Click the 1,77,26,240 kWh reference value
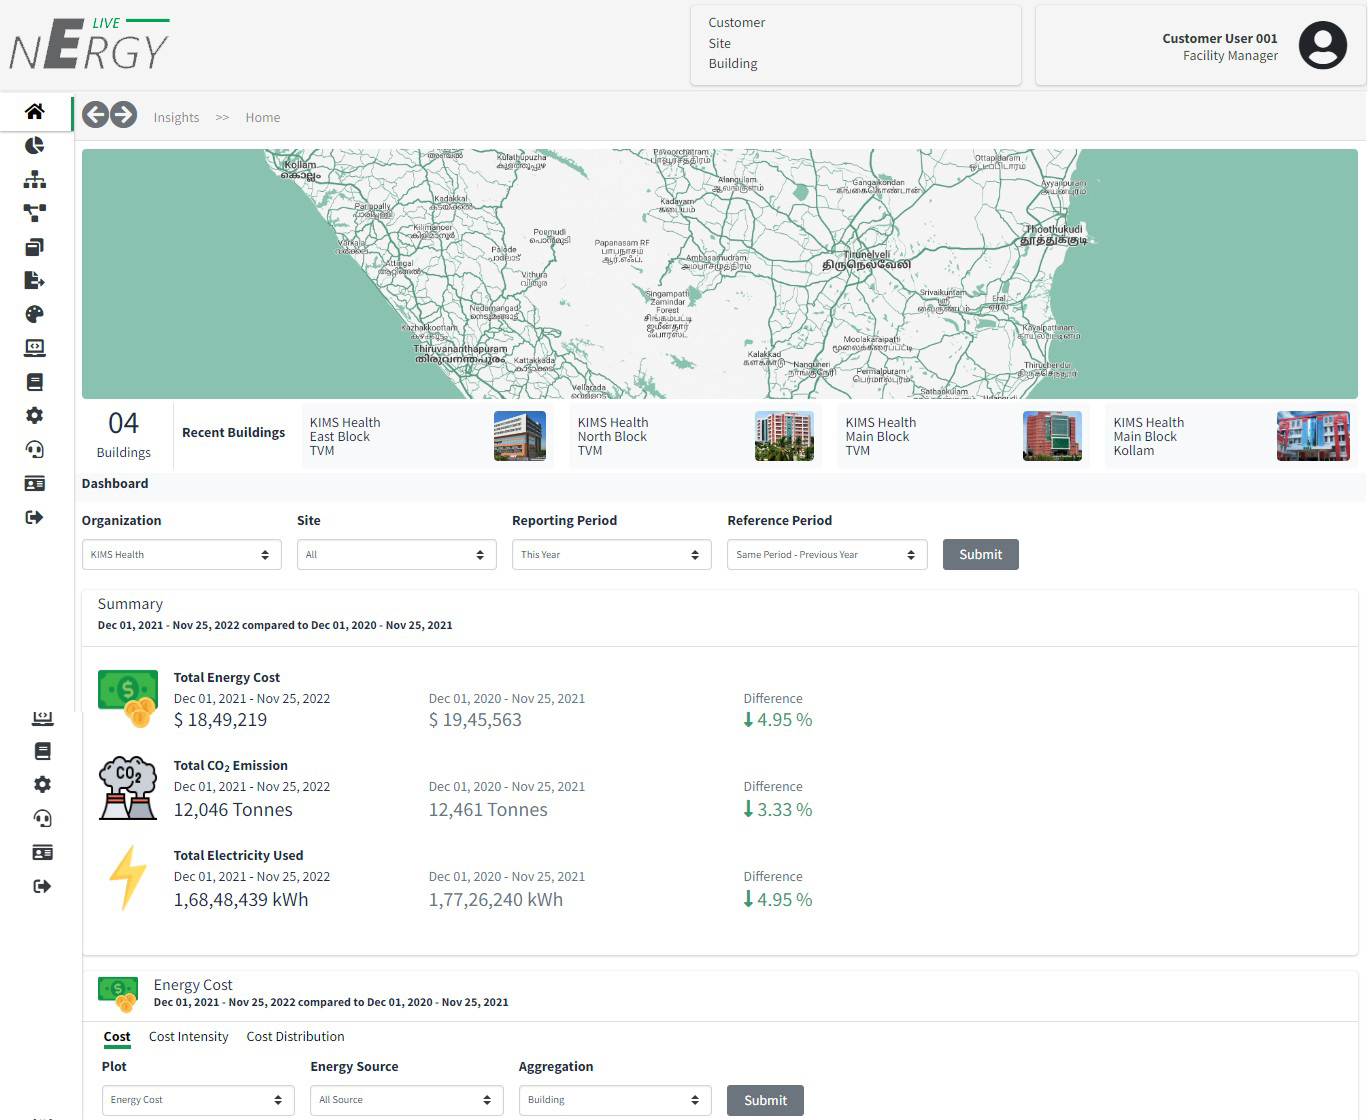This screenshot has height=1120, width=1368. point(496,900)
